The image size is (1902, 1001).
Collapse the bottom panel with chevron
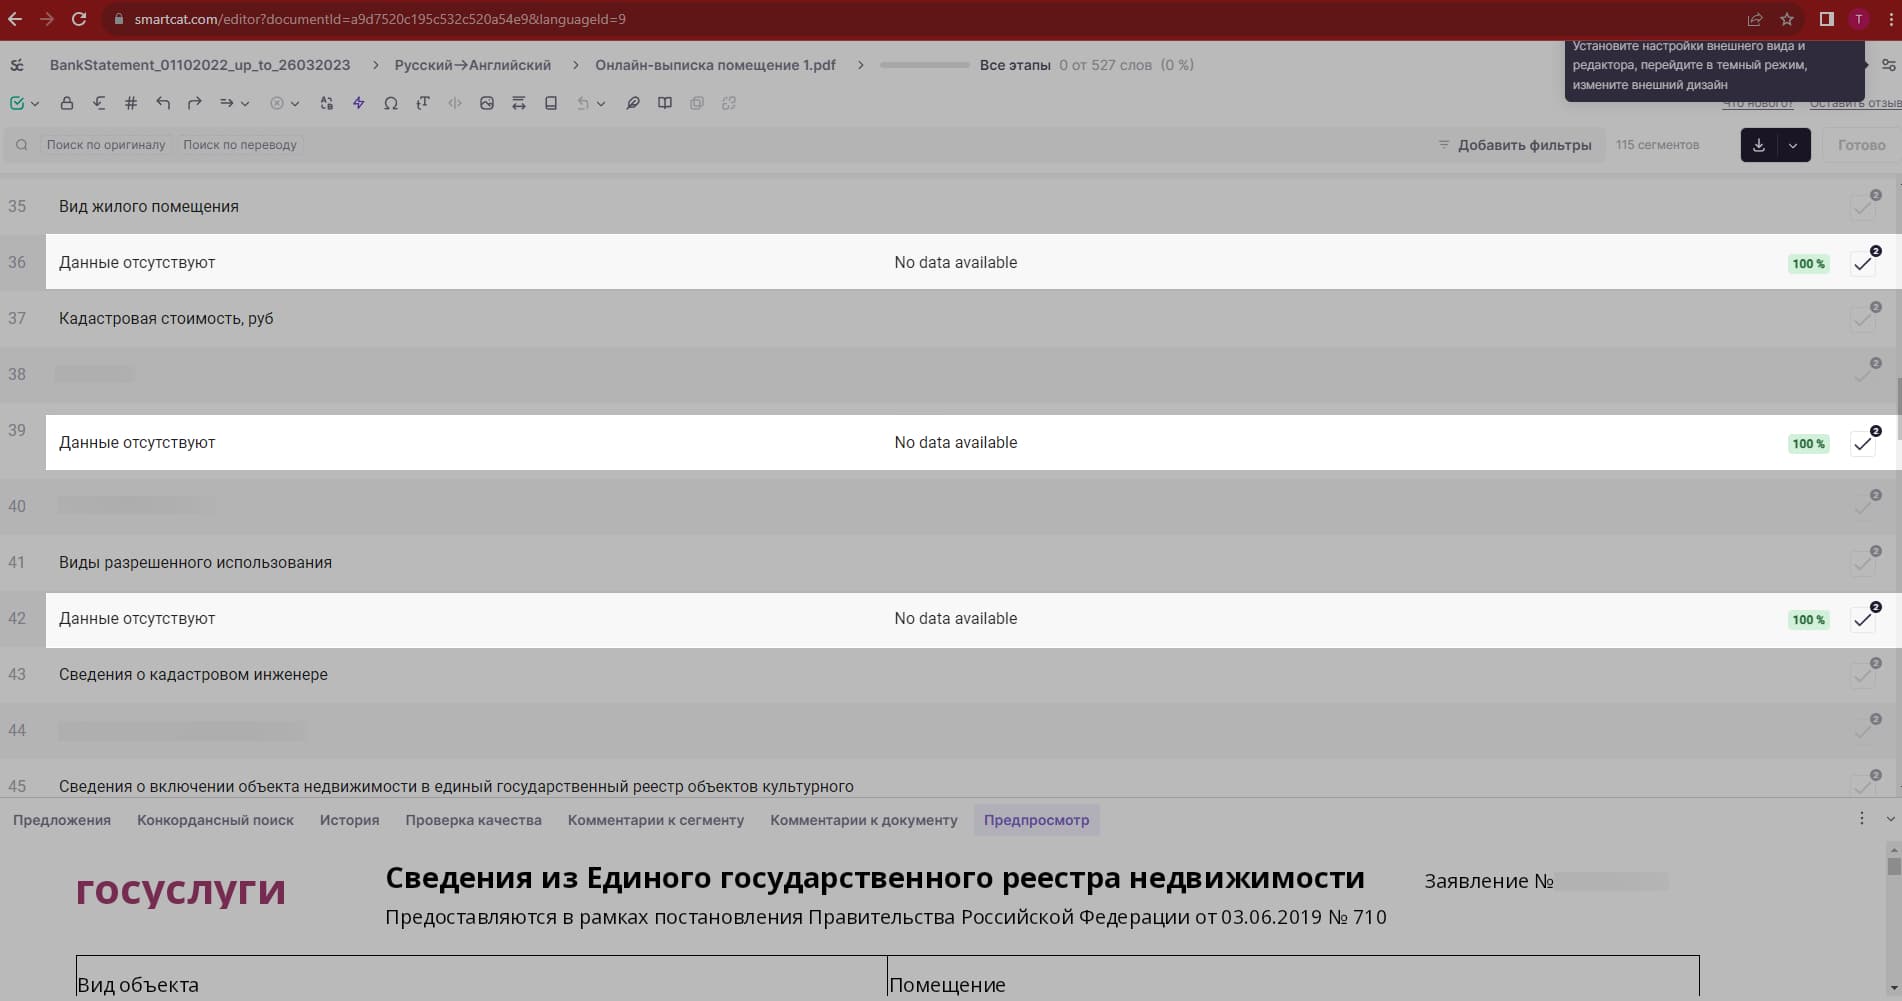coord(1890,819)
